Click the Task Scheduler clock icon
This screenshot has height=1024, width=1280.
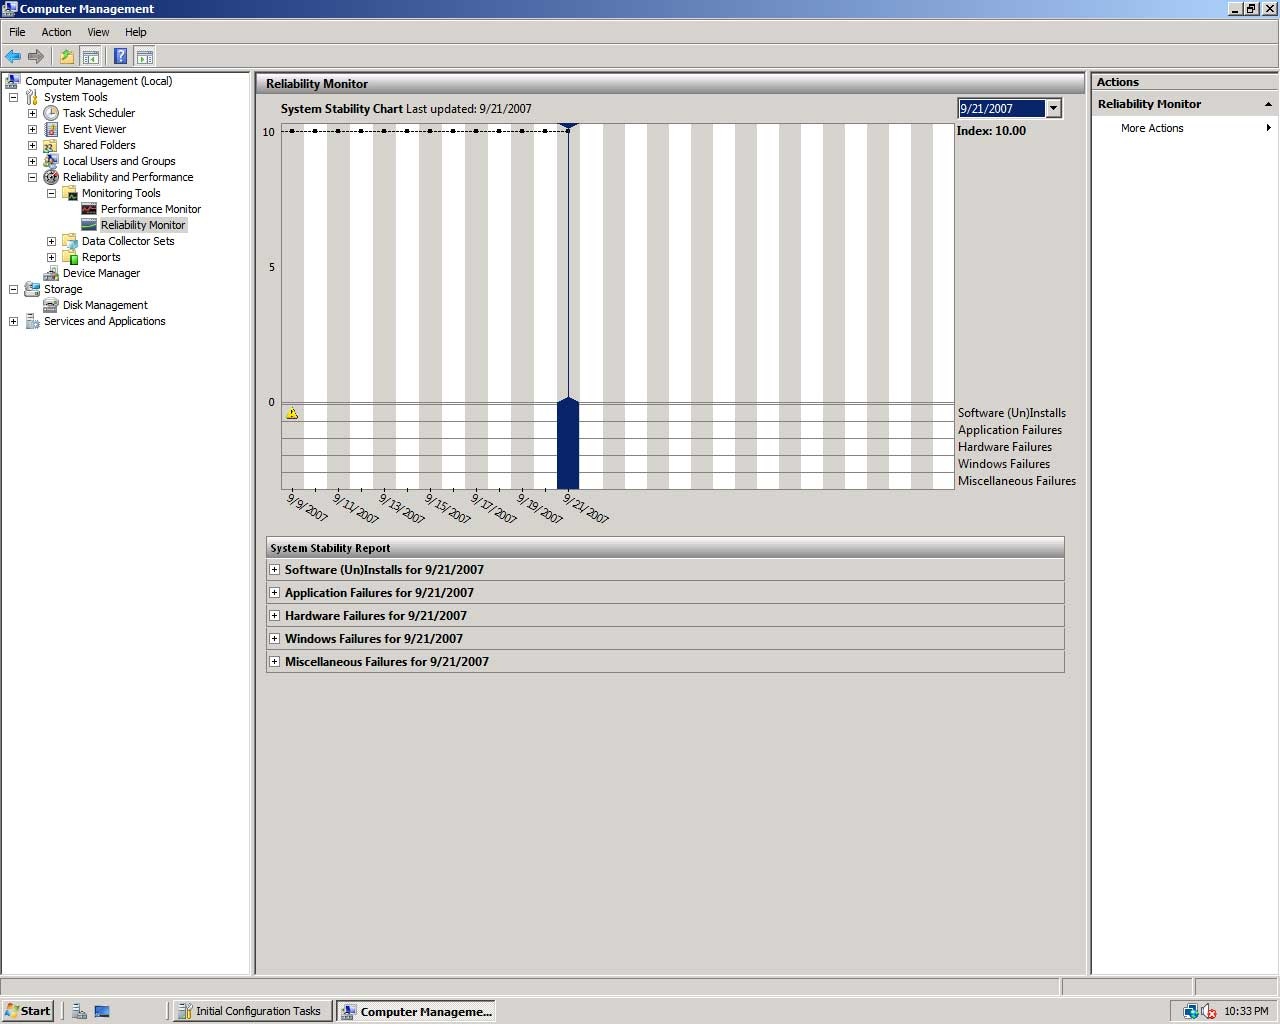coord(51,113)
